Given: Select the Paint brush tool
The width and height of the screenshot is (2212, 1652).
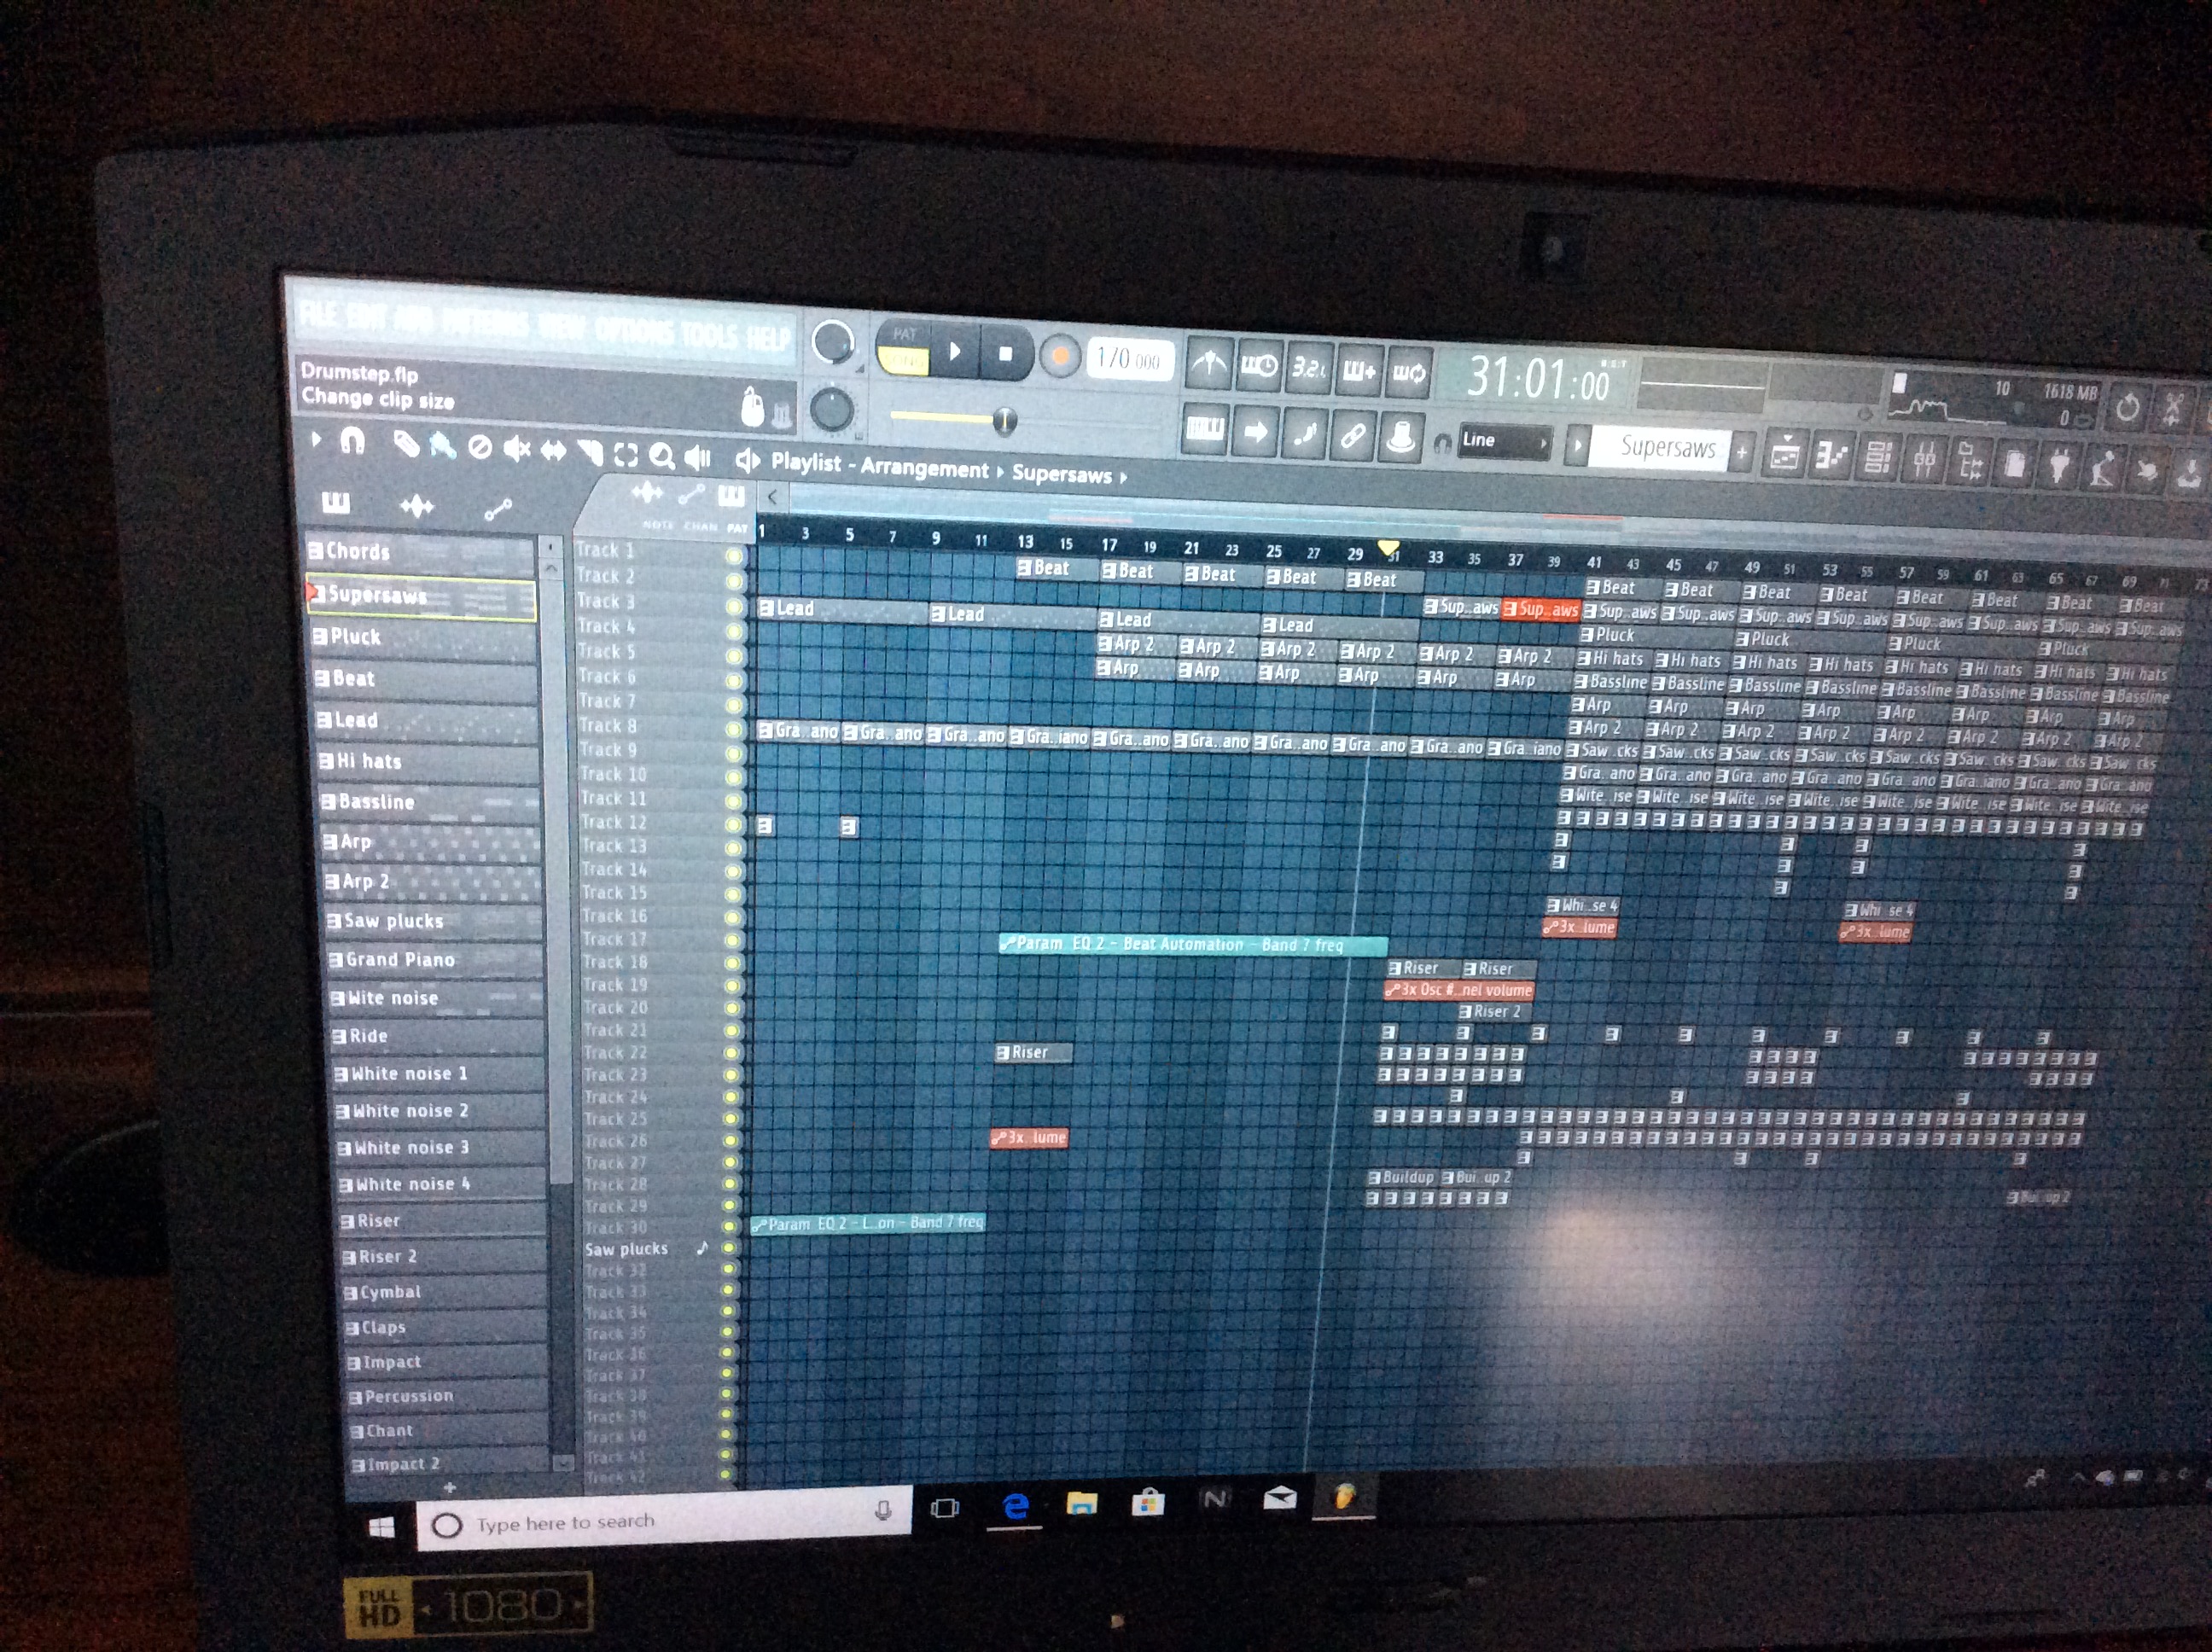Looking at the screenshot, I should click(442, 446).
